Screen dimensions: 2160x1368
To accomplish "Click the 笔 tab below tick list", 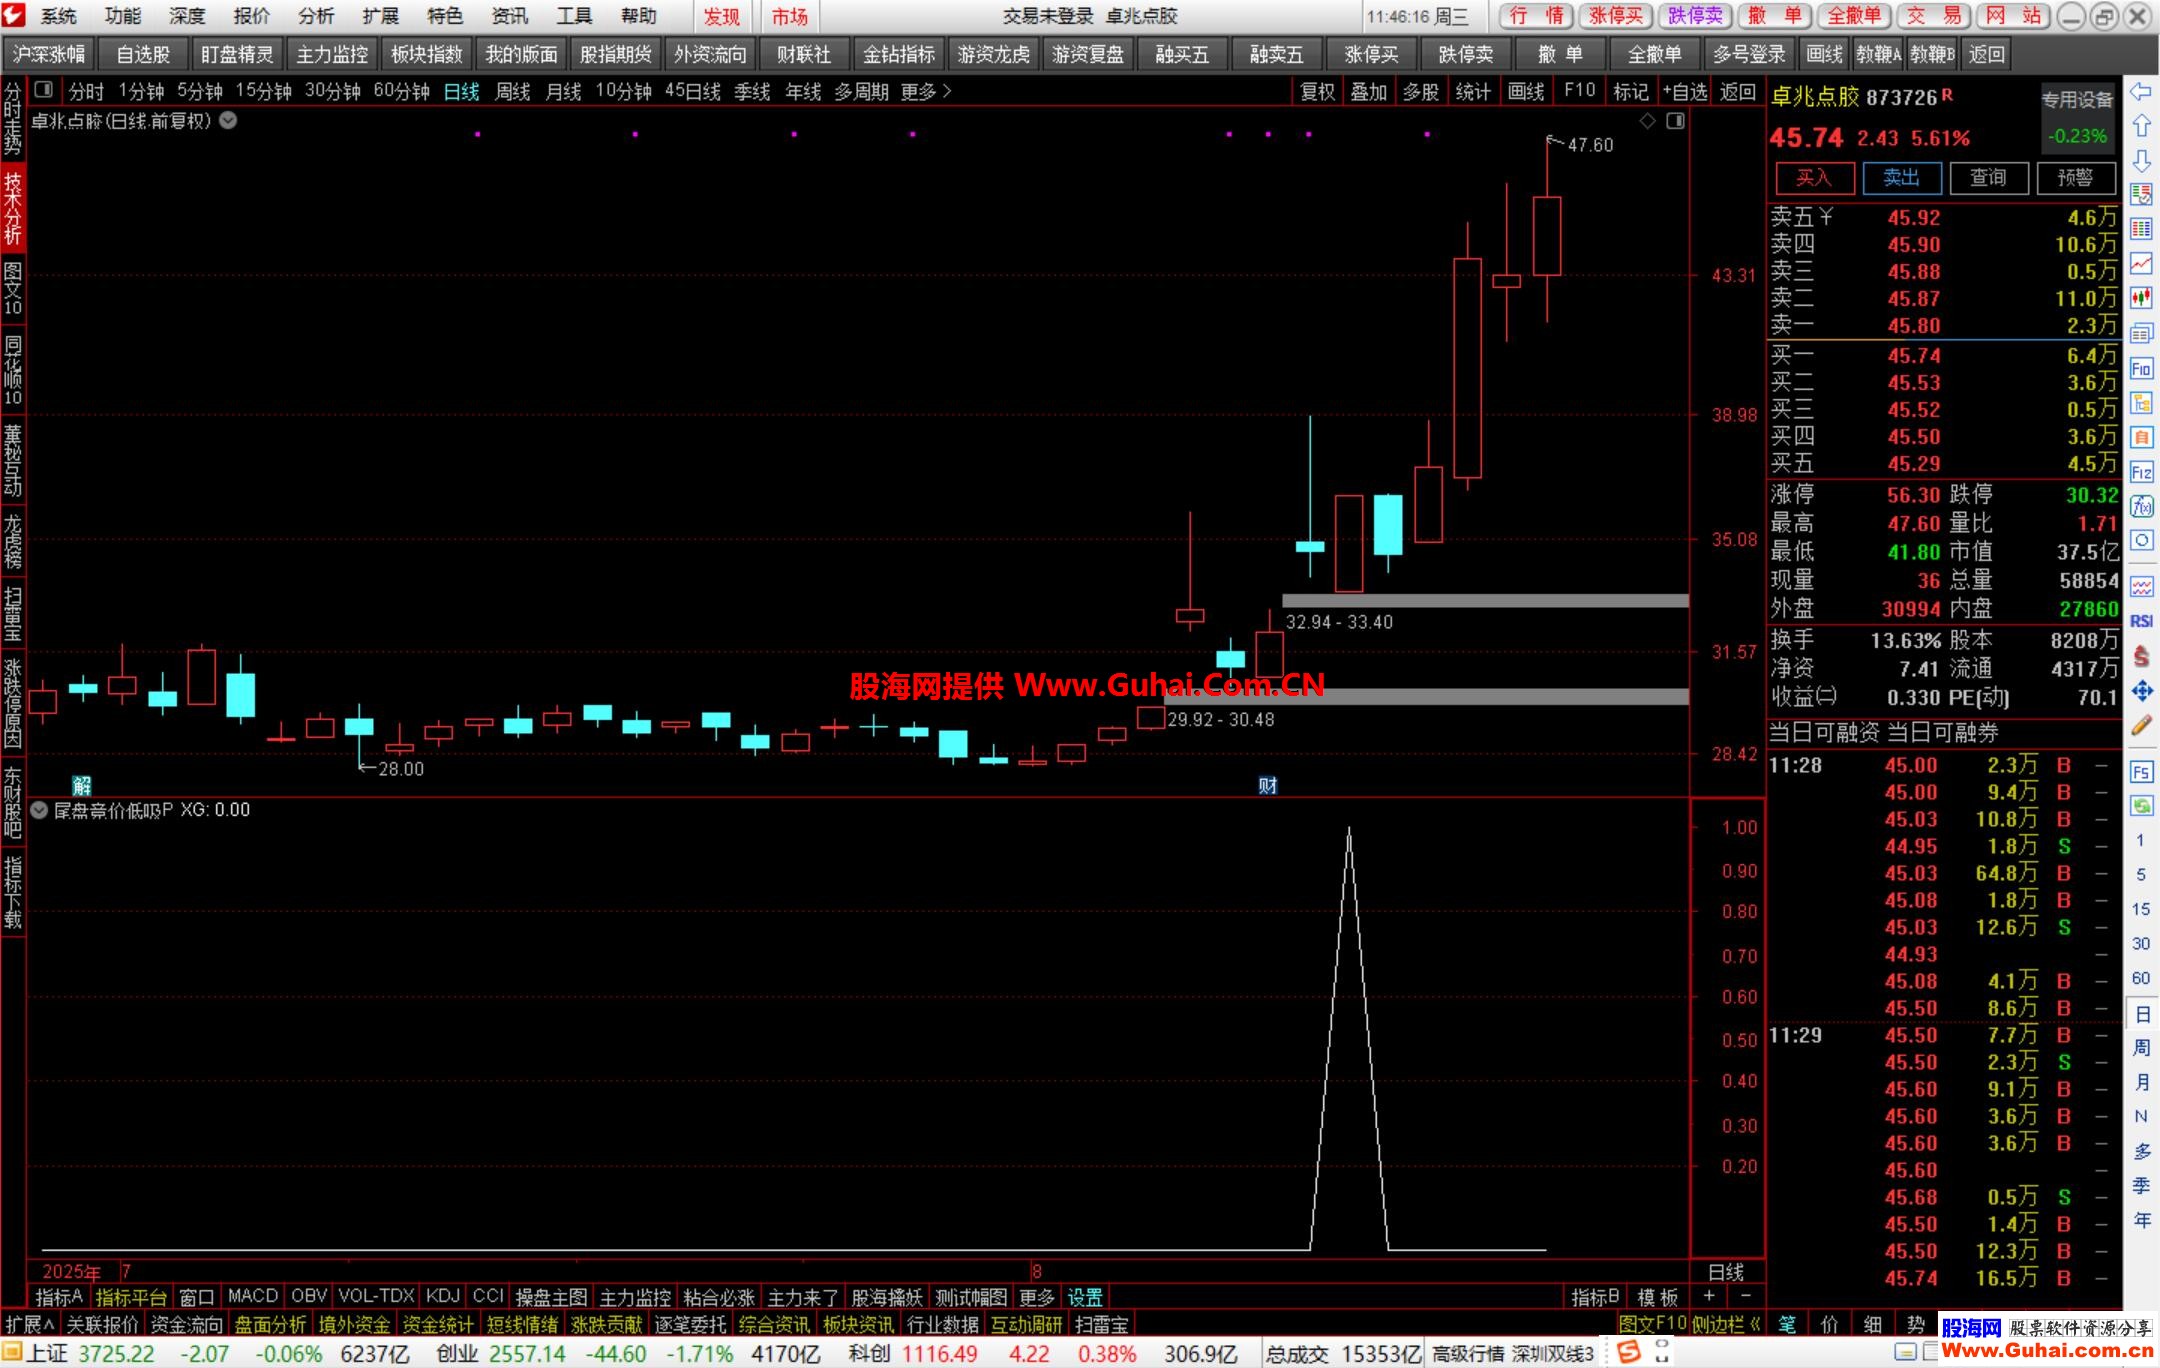I will tap(1787, 1324).
